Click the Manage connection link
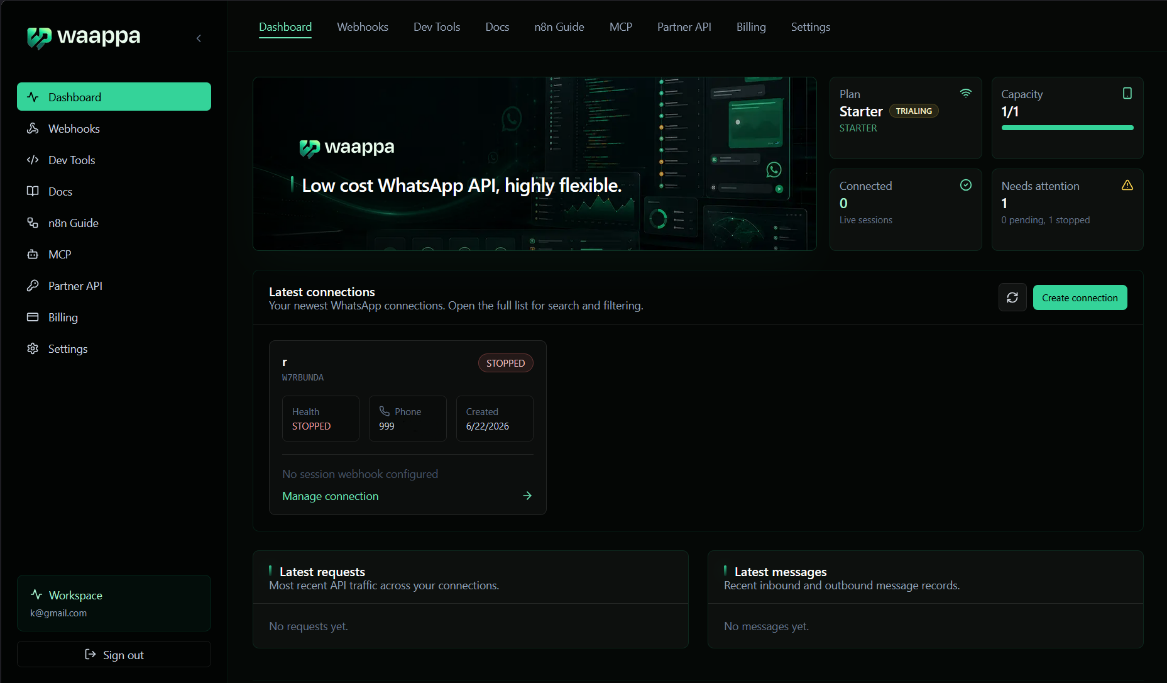Image resolution: width=1167 pixels, height=683 pixels. pos(330,496)
